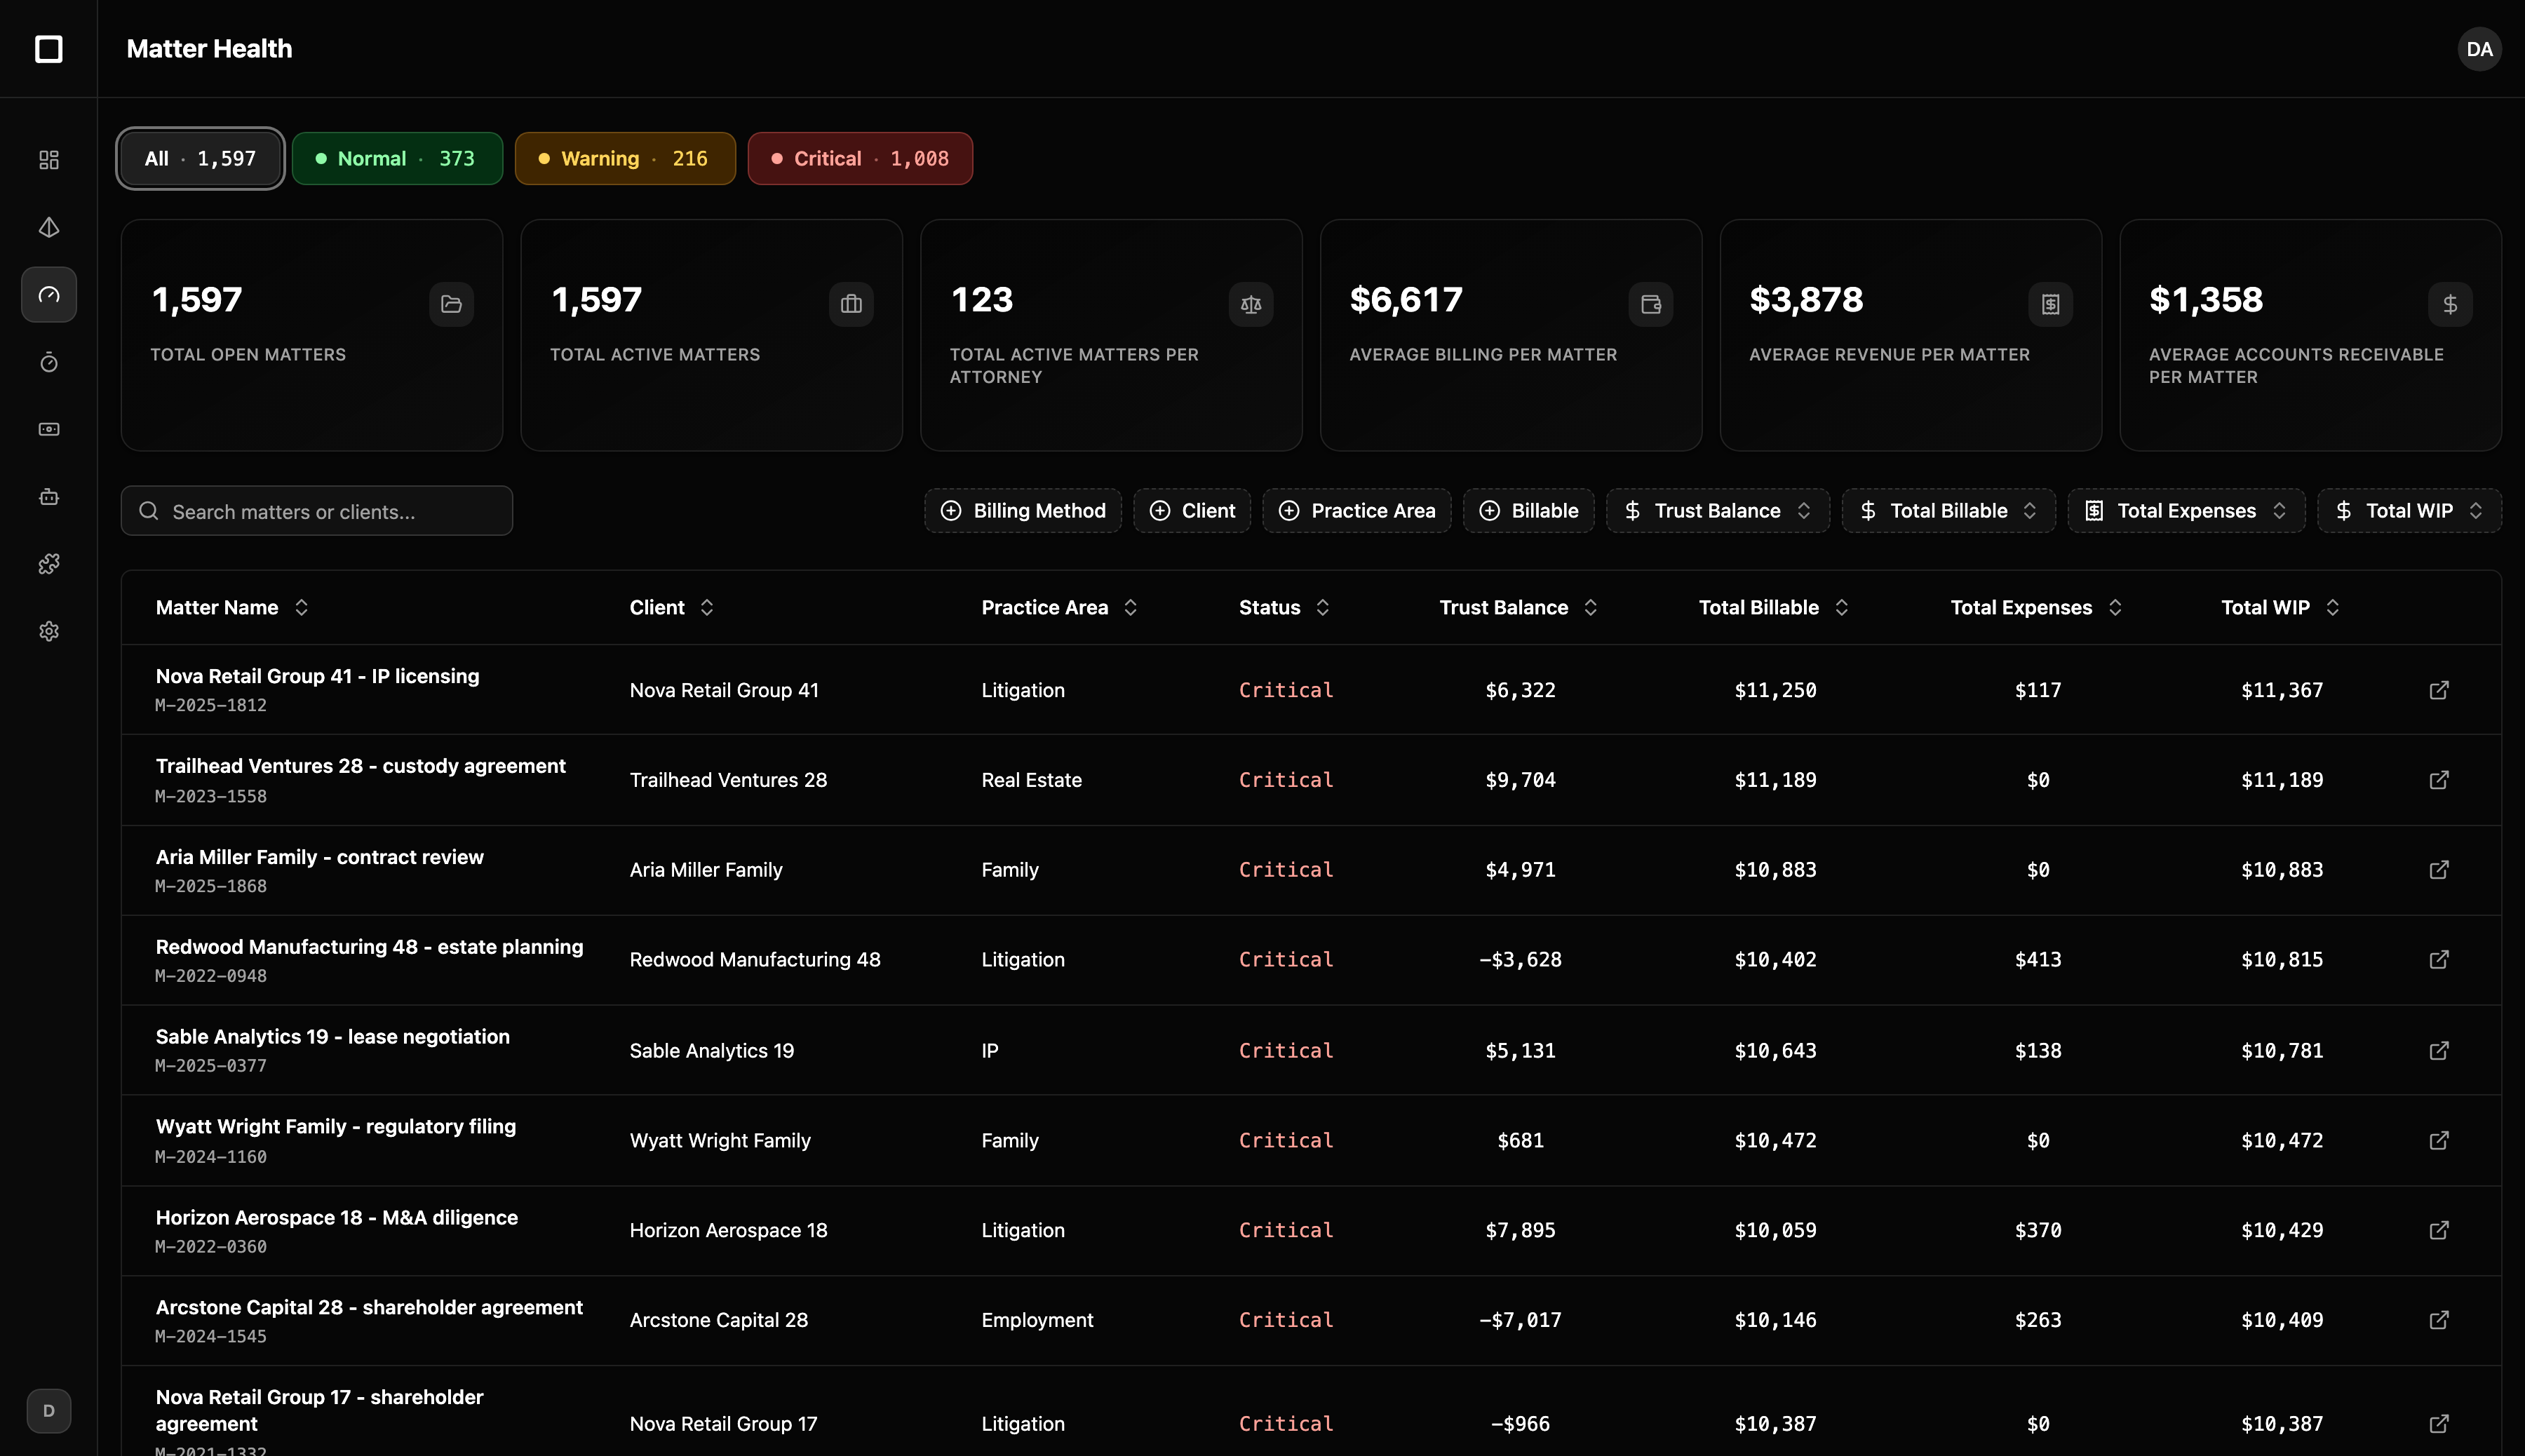Open the puzzle piece integrations icon
This screenshot has width=2525, height=1456.
[49, 564]
